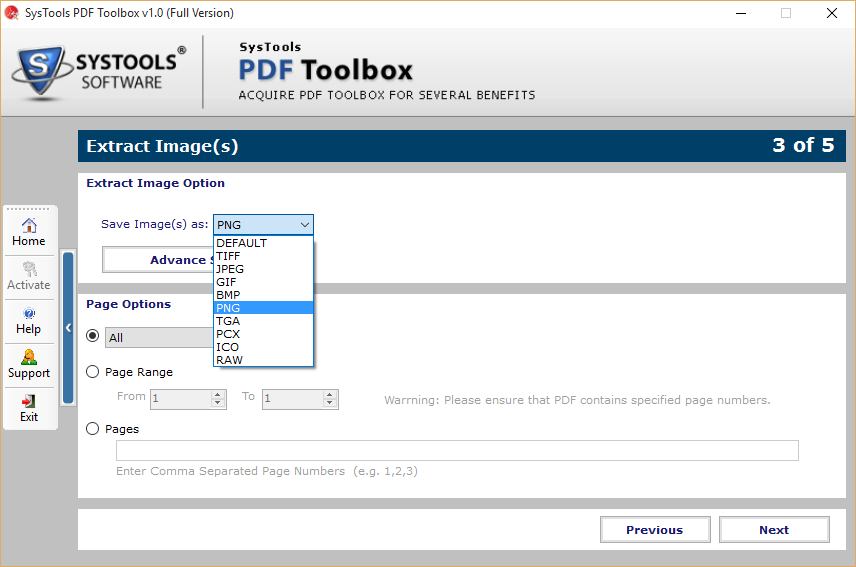This screenshot has height=567, width=856.
Task: Open Help from the sidebar
Action: click(x=29, y=320)
